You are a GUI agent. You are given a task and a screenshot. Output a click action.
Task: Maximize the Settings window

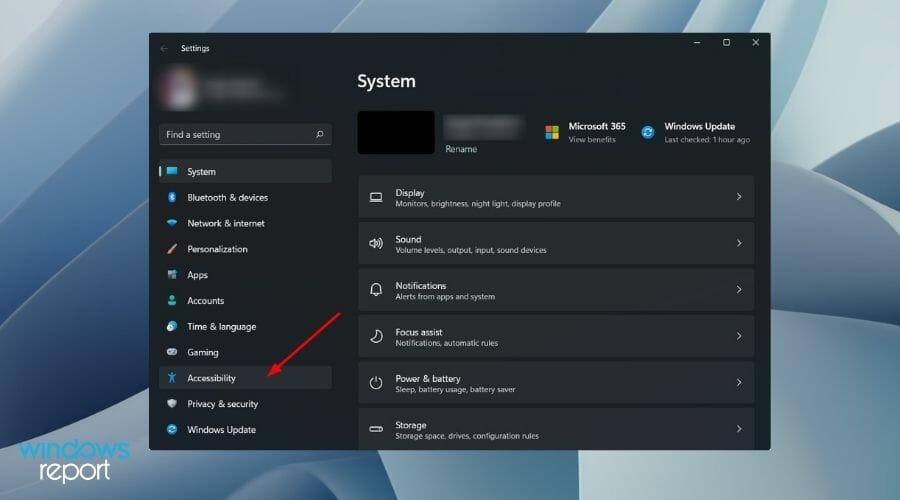pos(726,42)
